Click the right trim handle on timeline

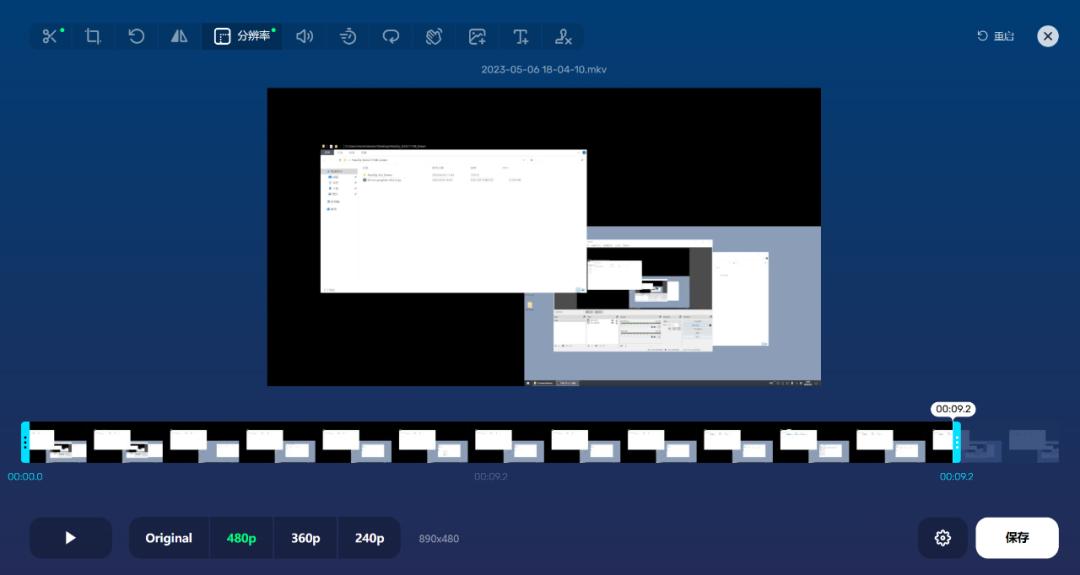tap(957, 442)
